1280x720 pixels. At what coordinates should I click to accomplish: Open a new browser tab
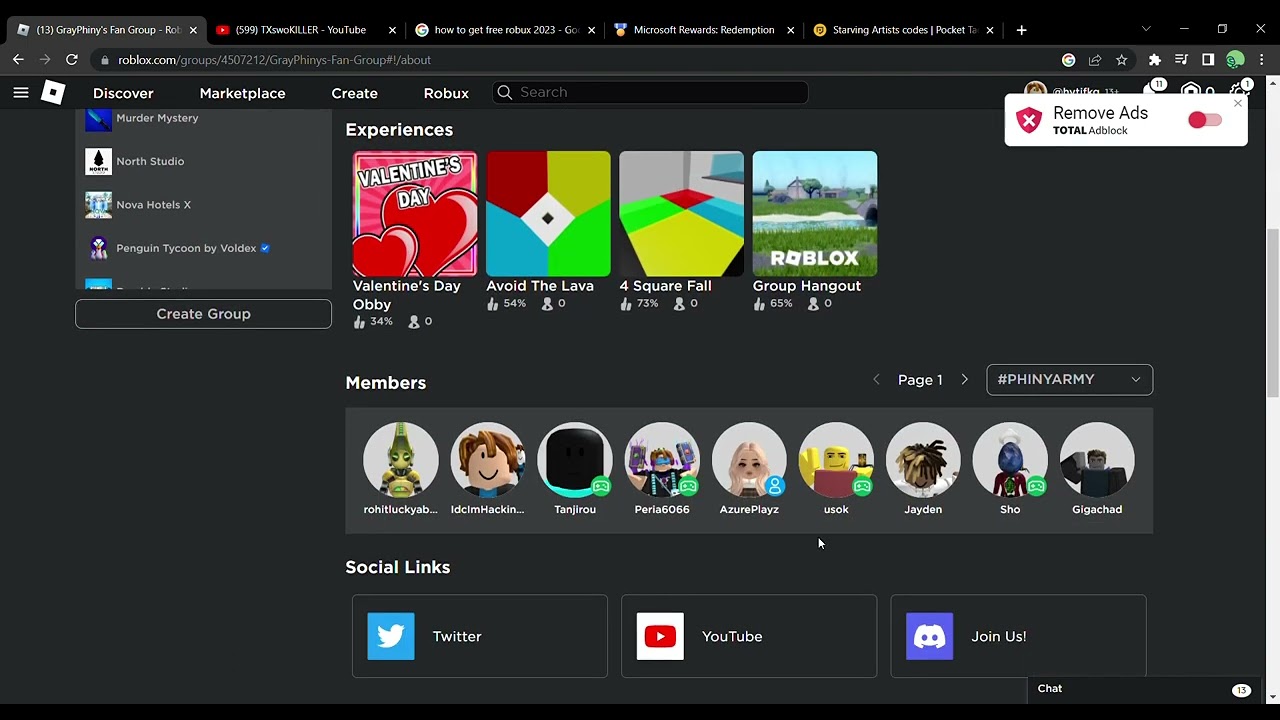[1021, 30]
